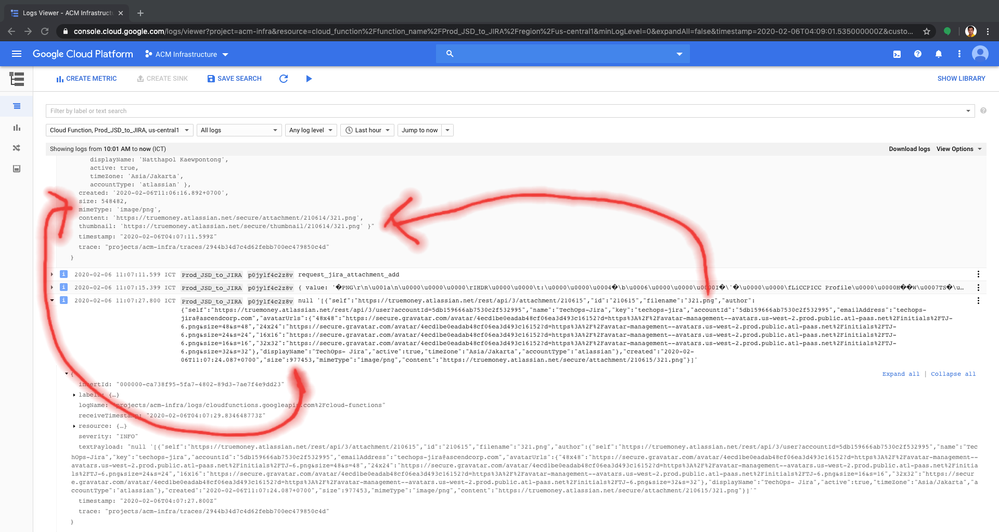Open the Cloud Function resource dropdown
Viewport: 999px width, 532px height.
pyautogui.click(x=119, y=130)
